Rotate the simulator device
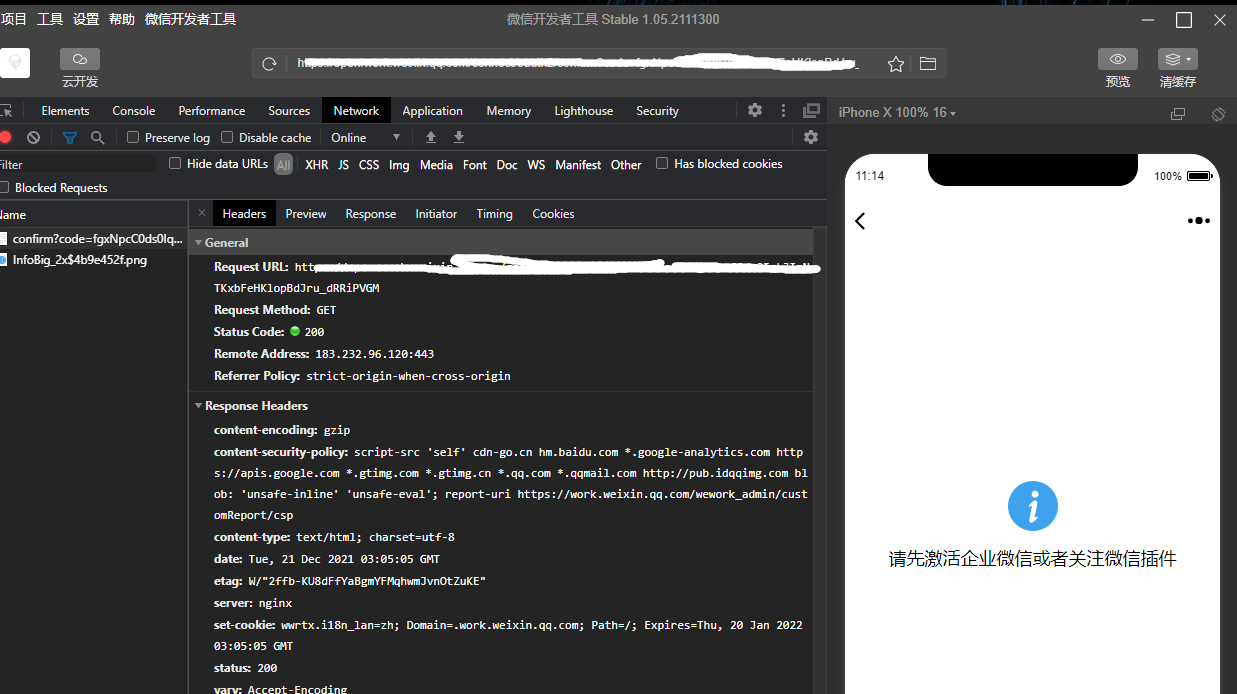 [1218, 114]
